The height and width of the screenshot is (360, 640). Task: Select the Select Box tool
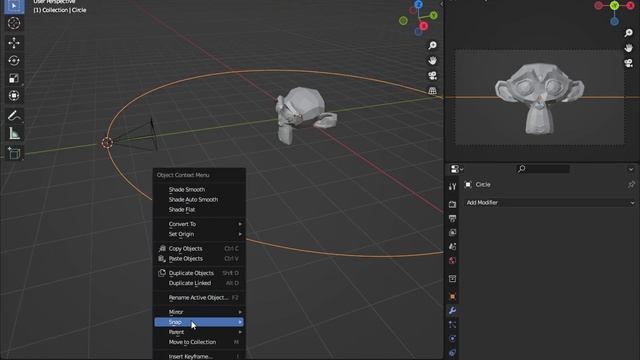tap(14, 6)
